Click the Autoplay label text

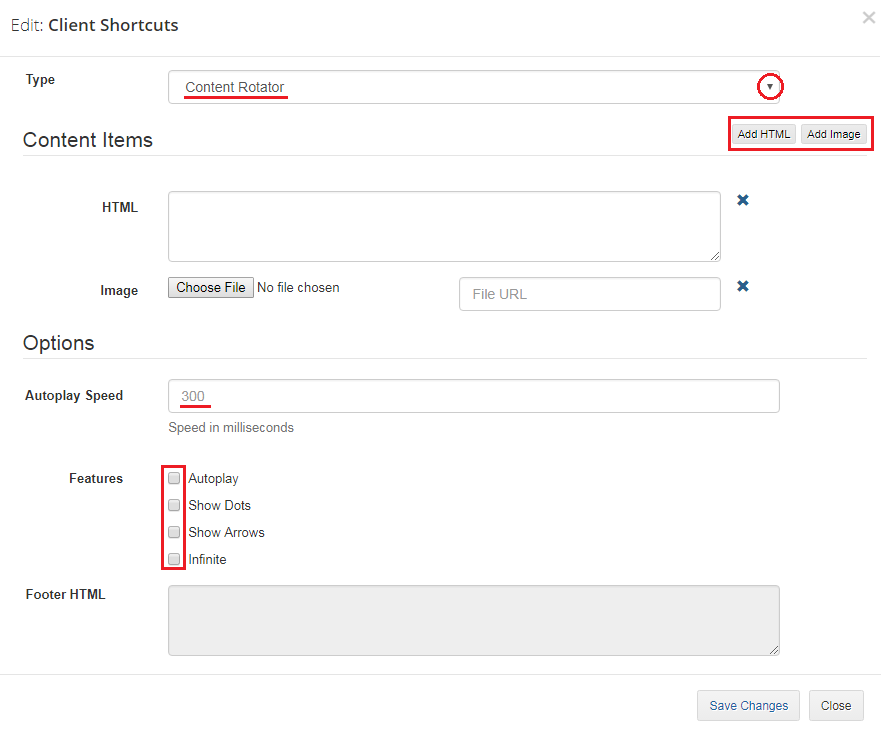tap(214, 479)
